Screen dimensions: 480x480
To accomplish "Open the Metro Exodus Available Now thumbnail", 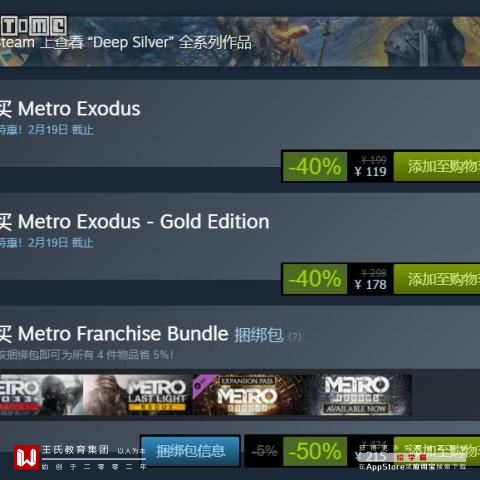I will pyautogui.click(x=357, y=395).
